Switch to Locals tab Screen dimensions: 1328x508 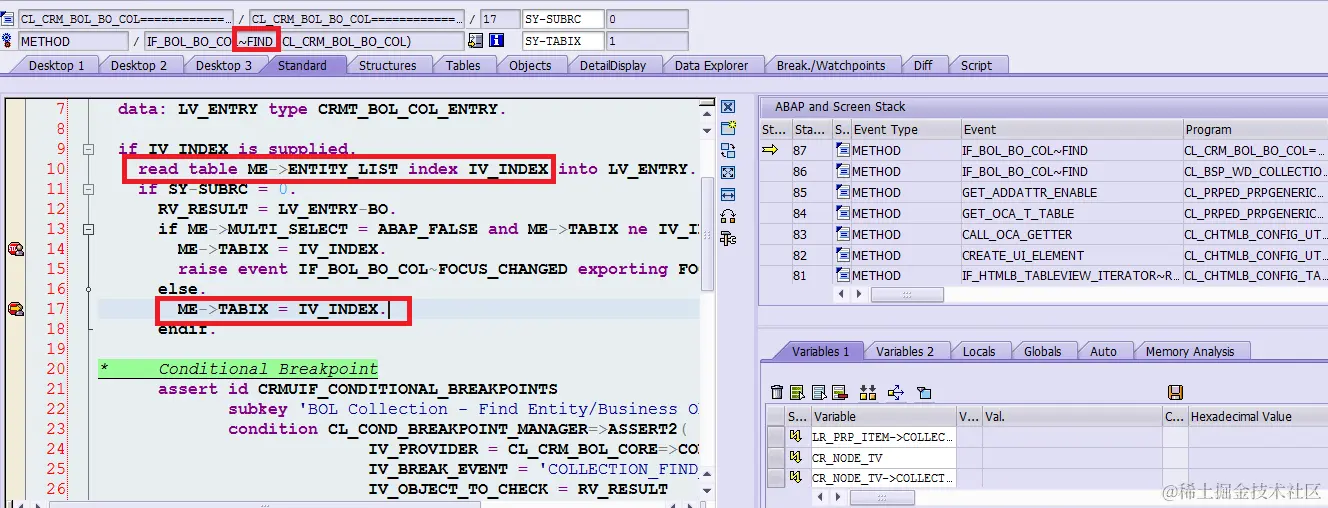pyautogui.click(x=979, y=351)
